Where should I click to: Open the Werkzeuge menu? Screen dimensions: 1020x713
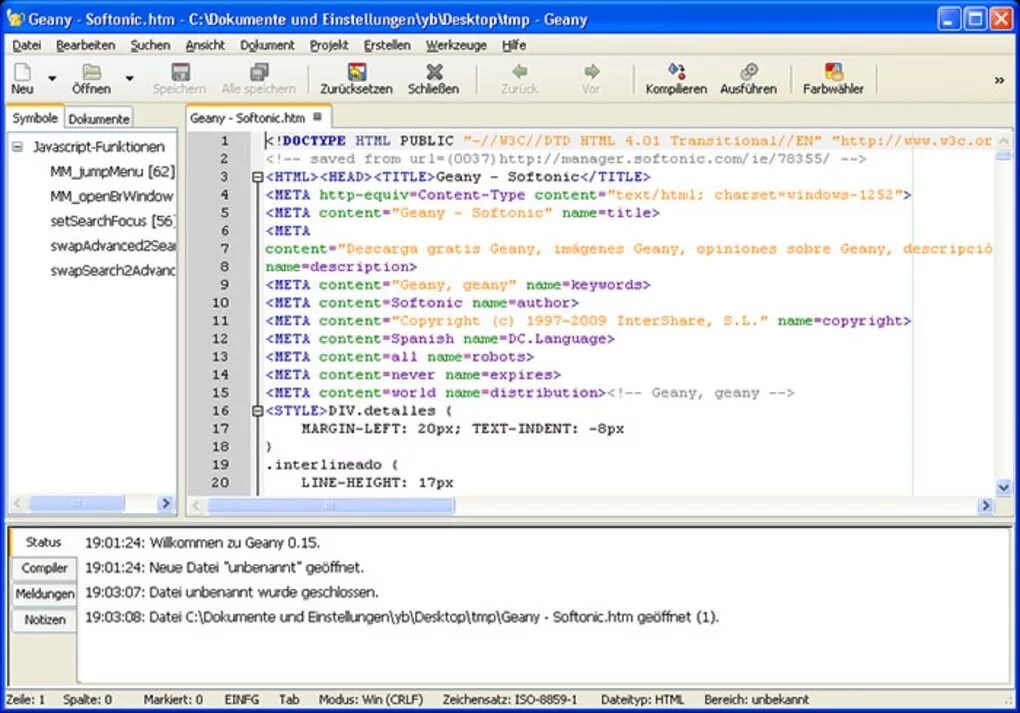click(456, 46)
